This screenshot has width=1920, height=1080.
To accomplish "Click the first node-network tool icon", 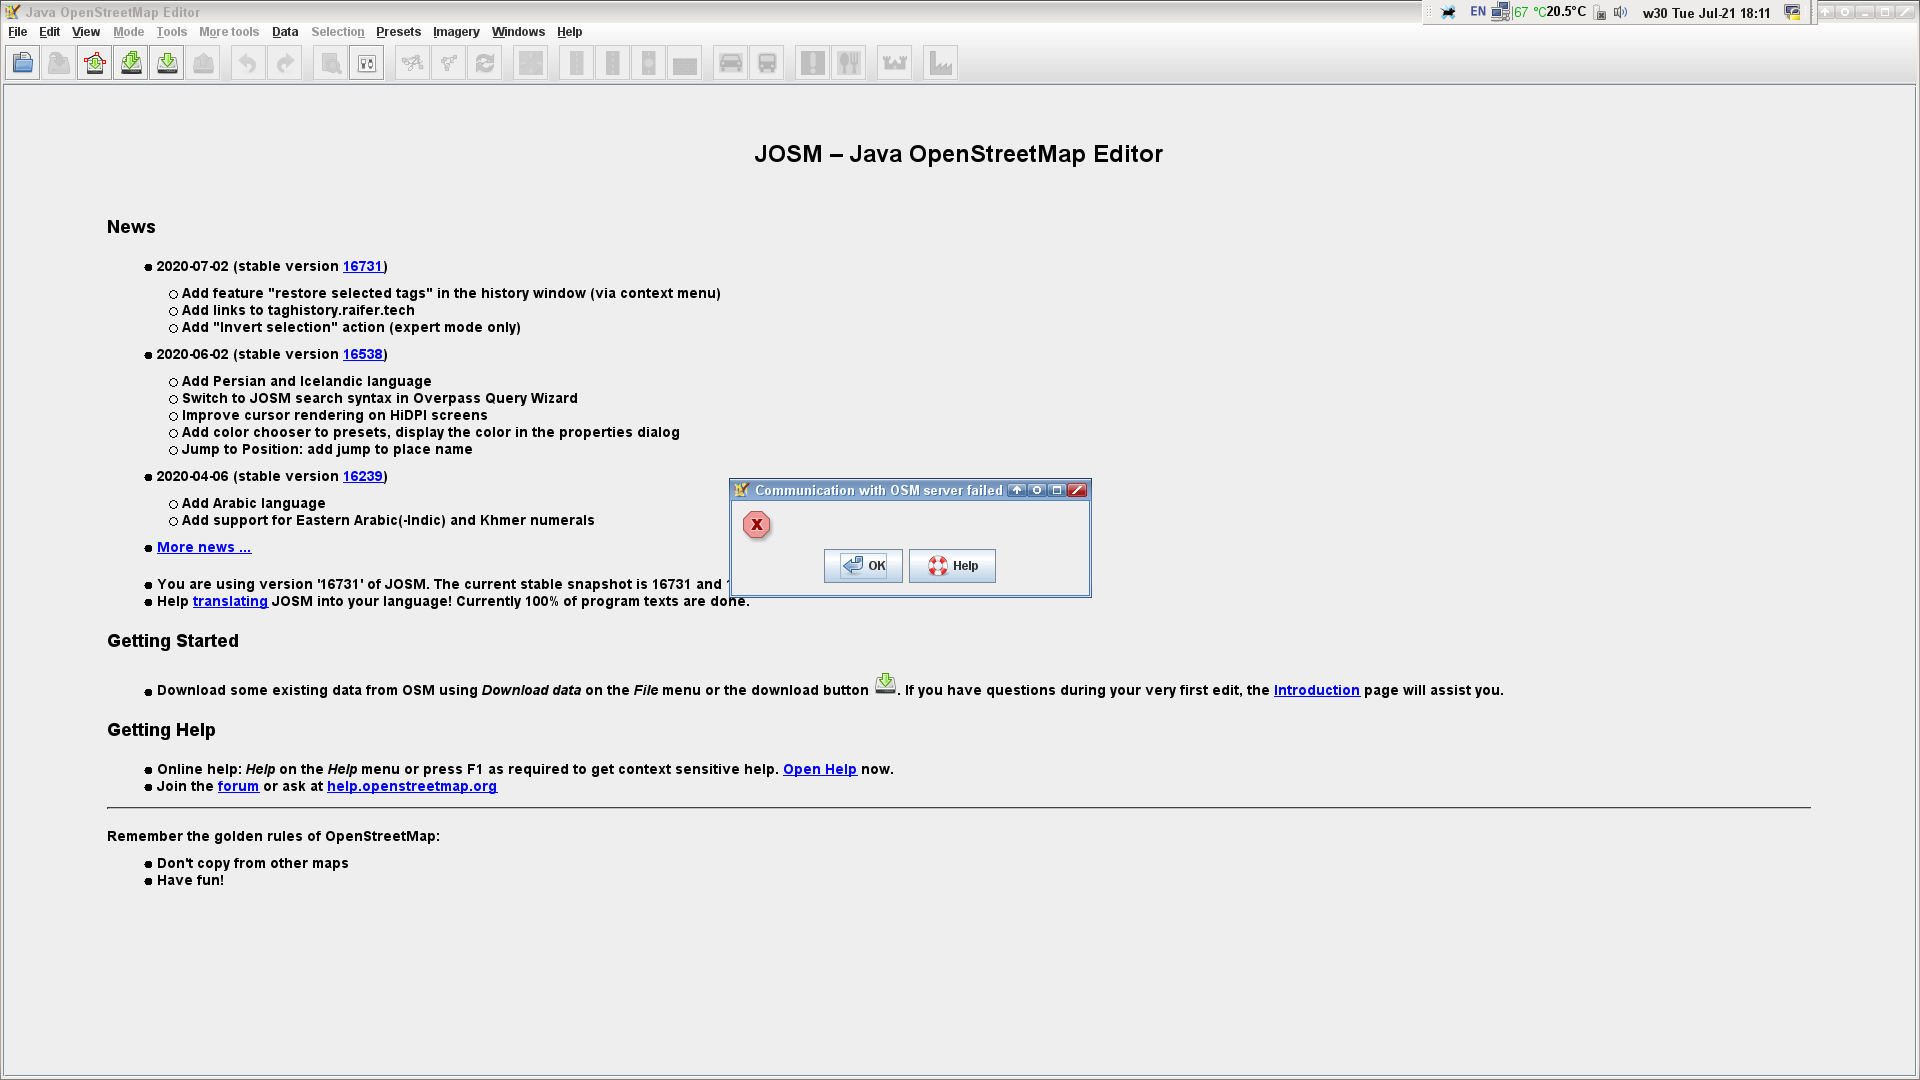I will [x=412, y=63].
